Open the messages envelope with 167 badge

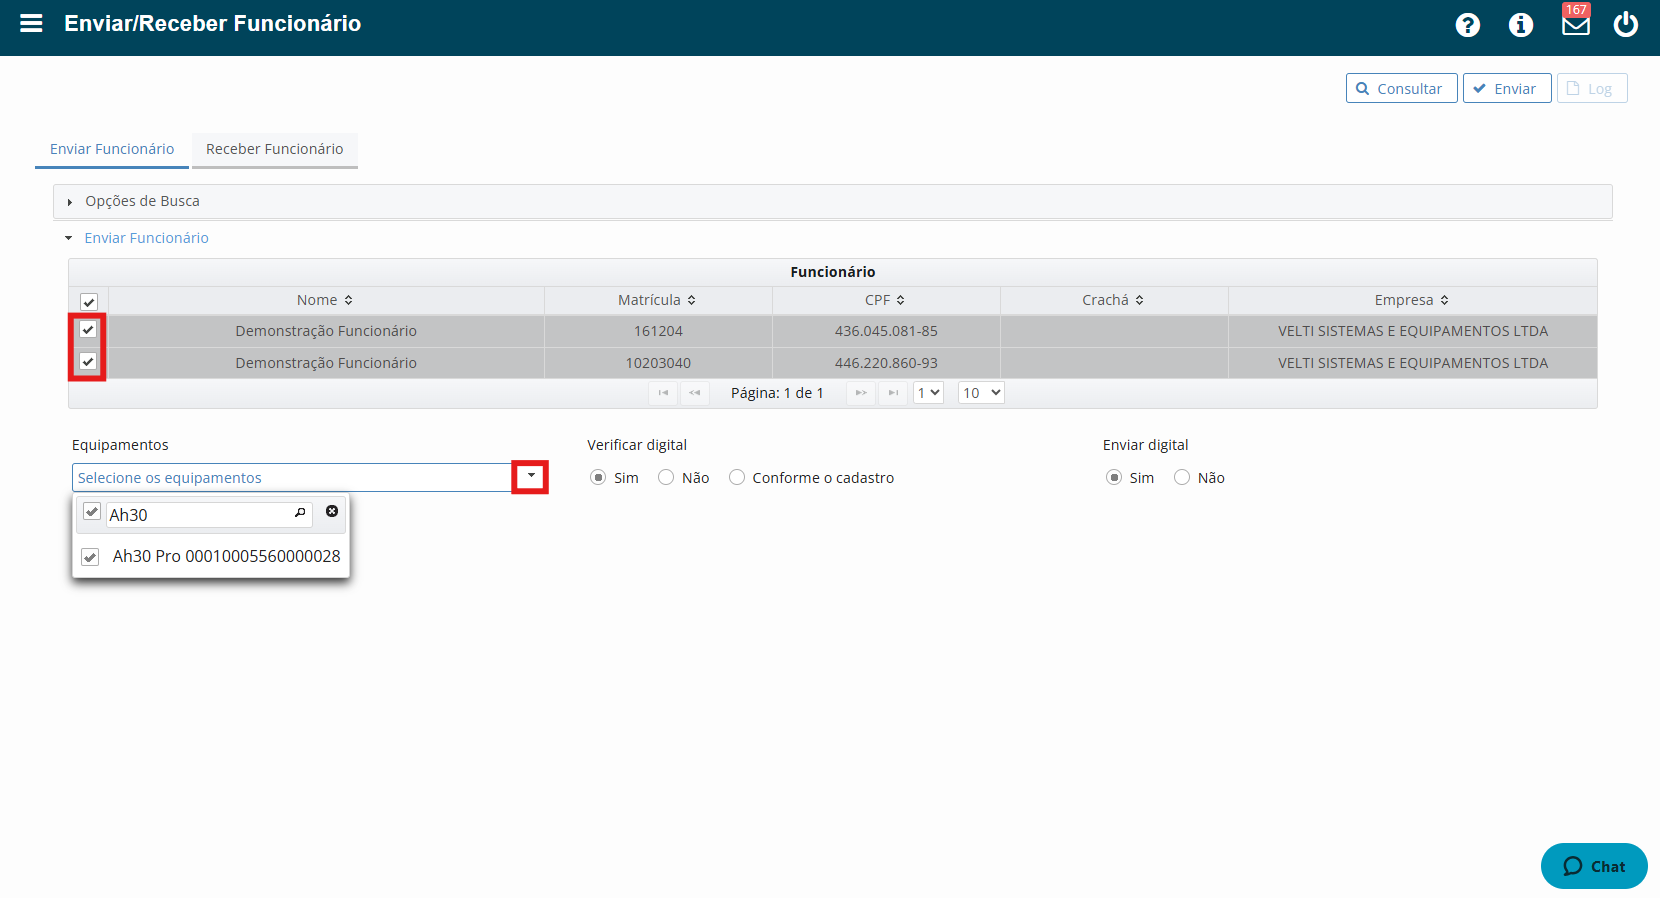pos(1576,20)
